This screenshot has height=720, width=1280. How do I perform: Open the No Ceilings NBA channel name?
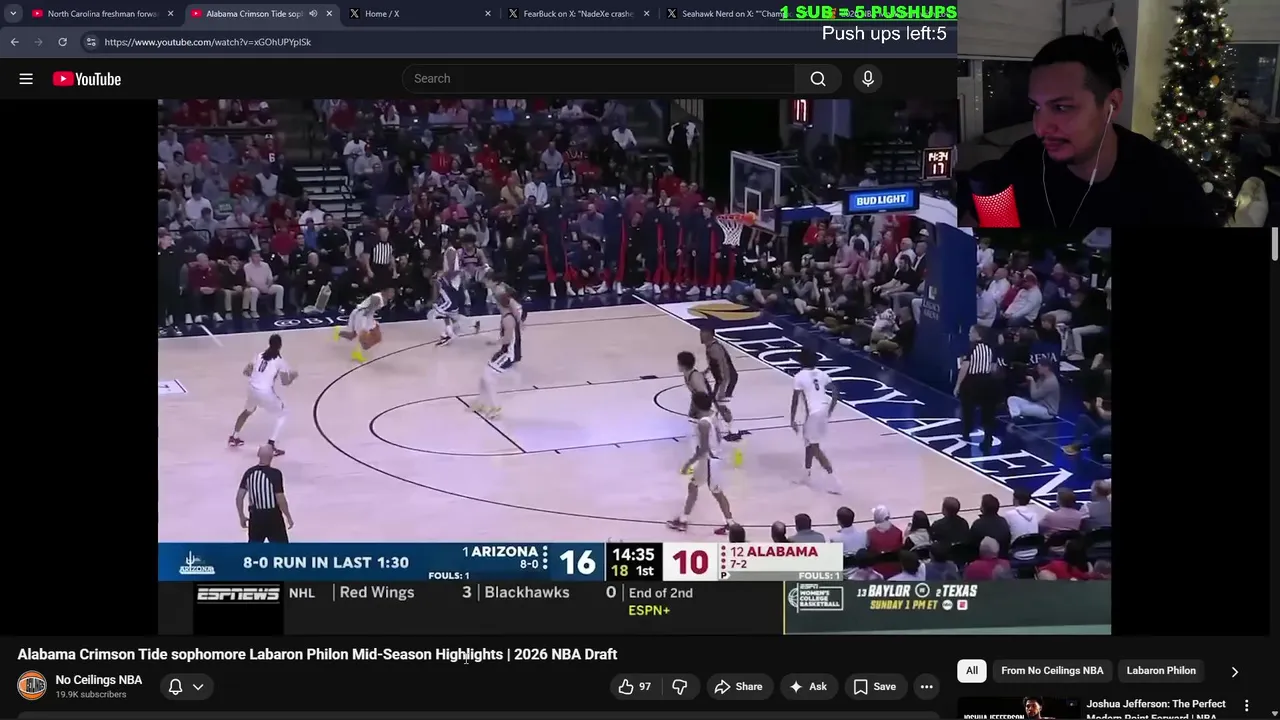(x=99, y=680)
